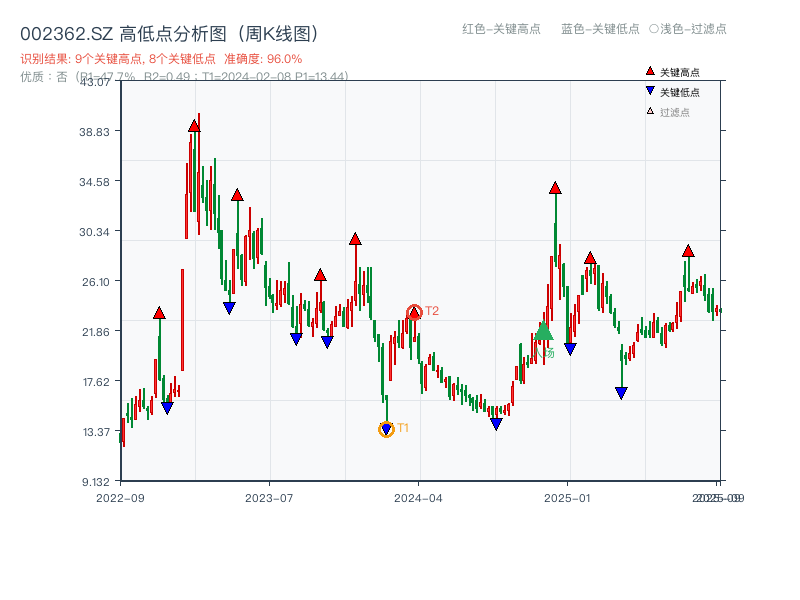The width and height of the screenshot is (800, 600).
Task: Click the red key-high triangle at the 2025 January peak
Action: [554, 187]
